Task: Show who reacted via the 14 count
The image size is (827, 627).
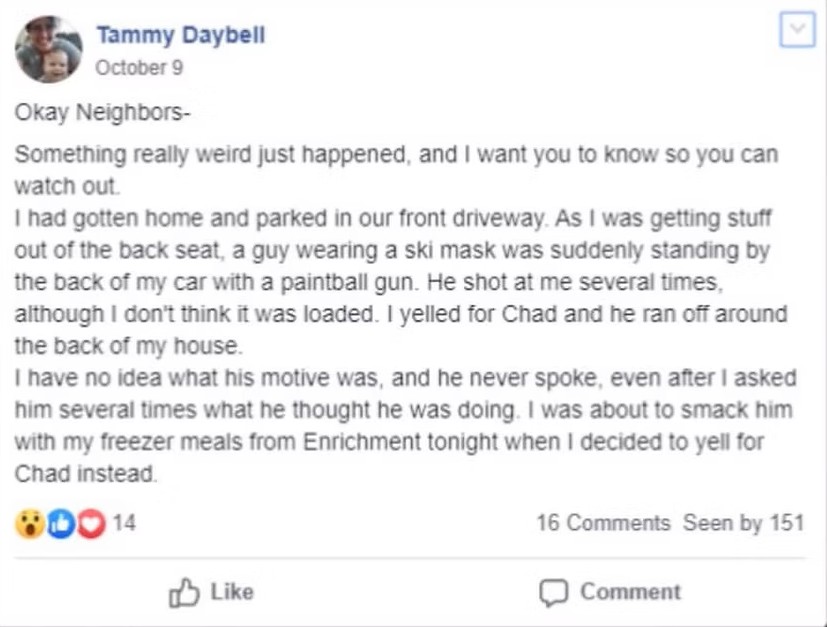Action: coord(123,523)
